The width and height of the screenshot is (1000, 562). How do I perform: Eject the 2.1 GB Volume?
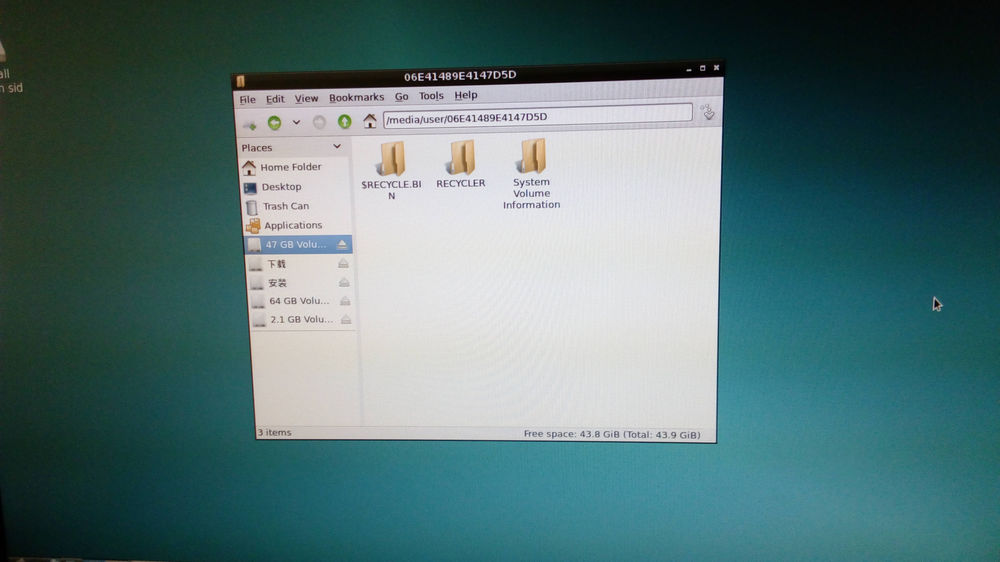[346, 319]
